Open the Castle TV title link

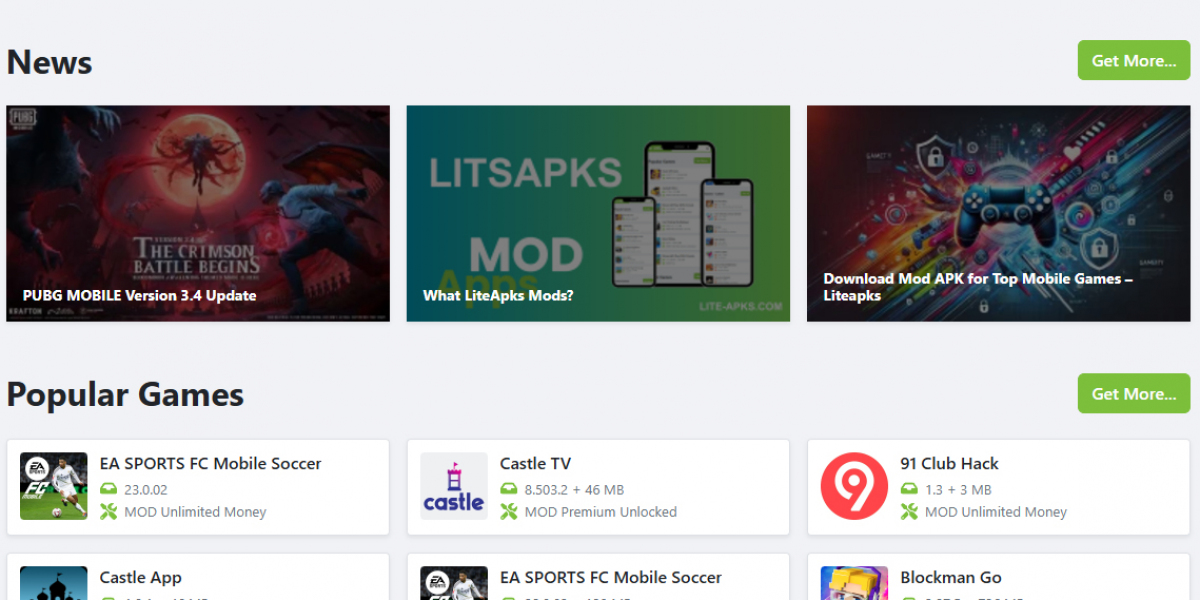point(536,464)
